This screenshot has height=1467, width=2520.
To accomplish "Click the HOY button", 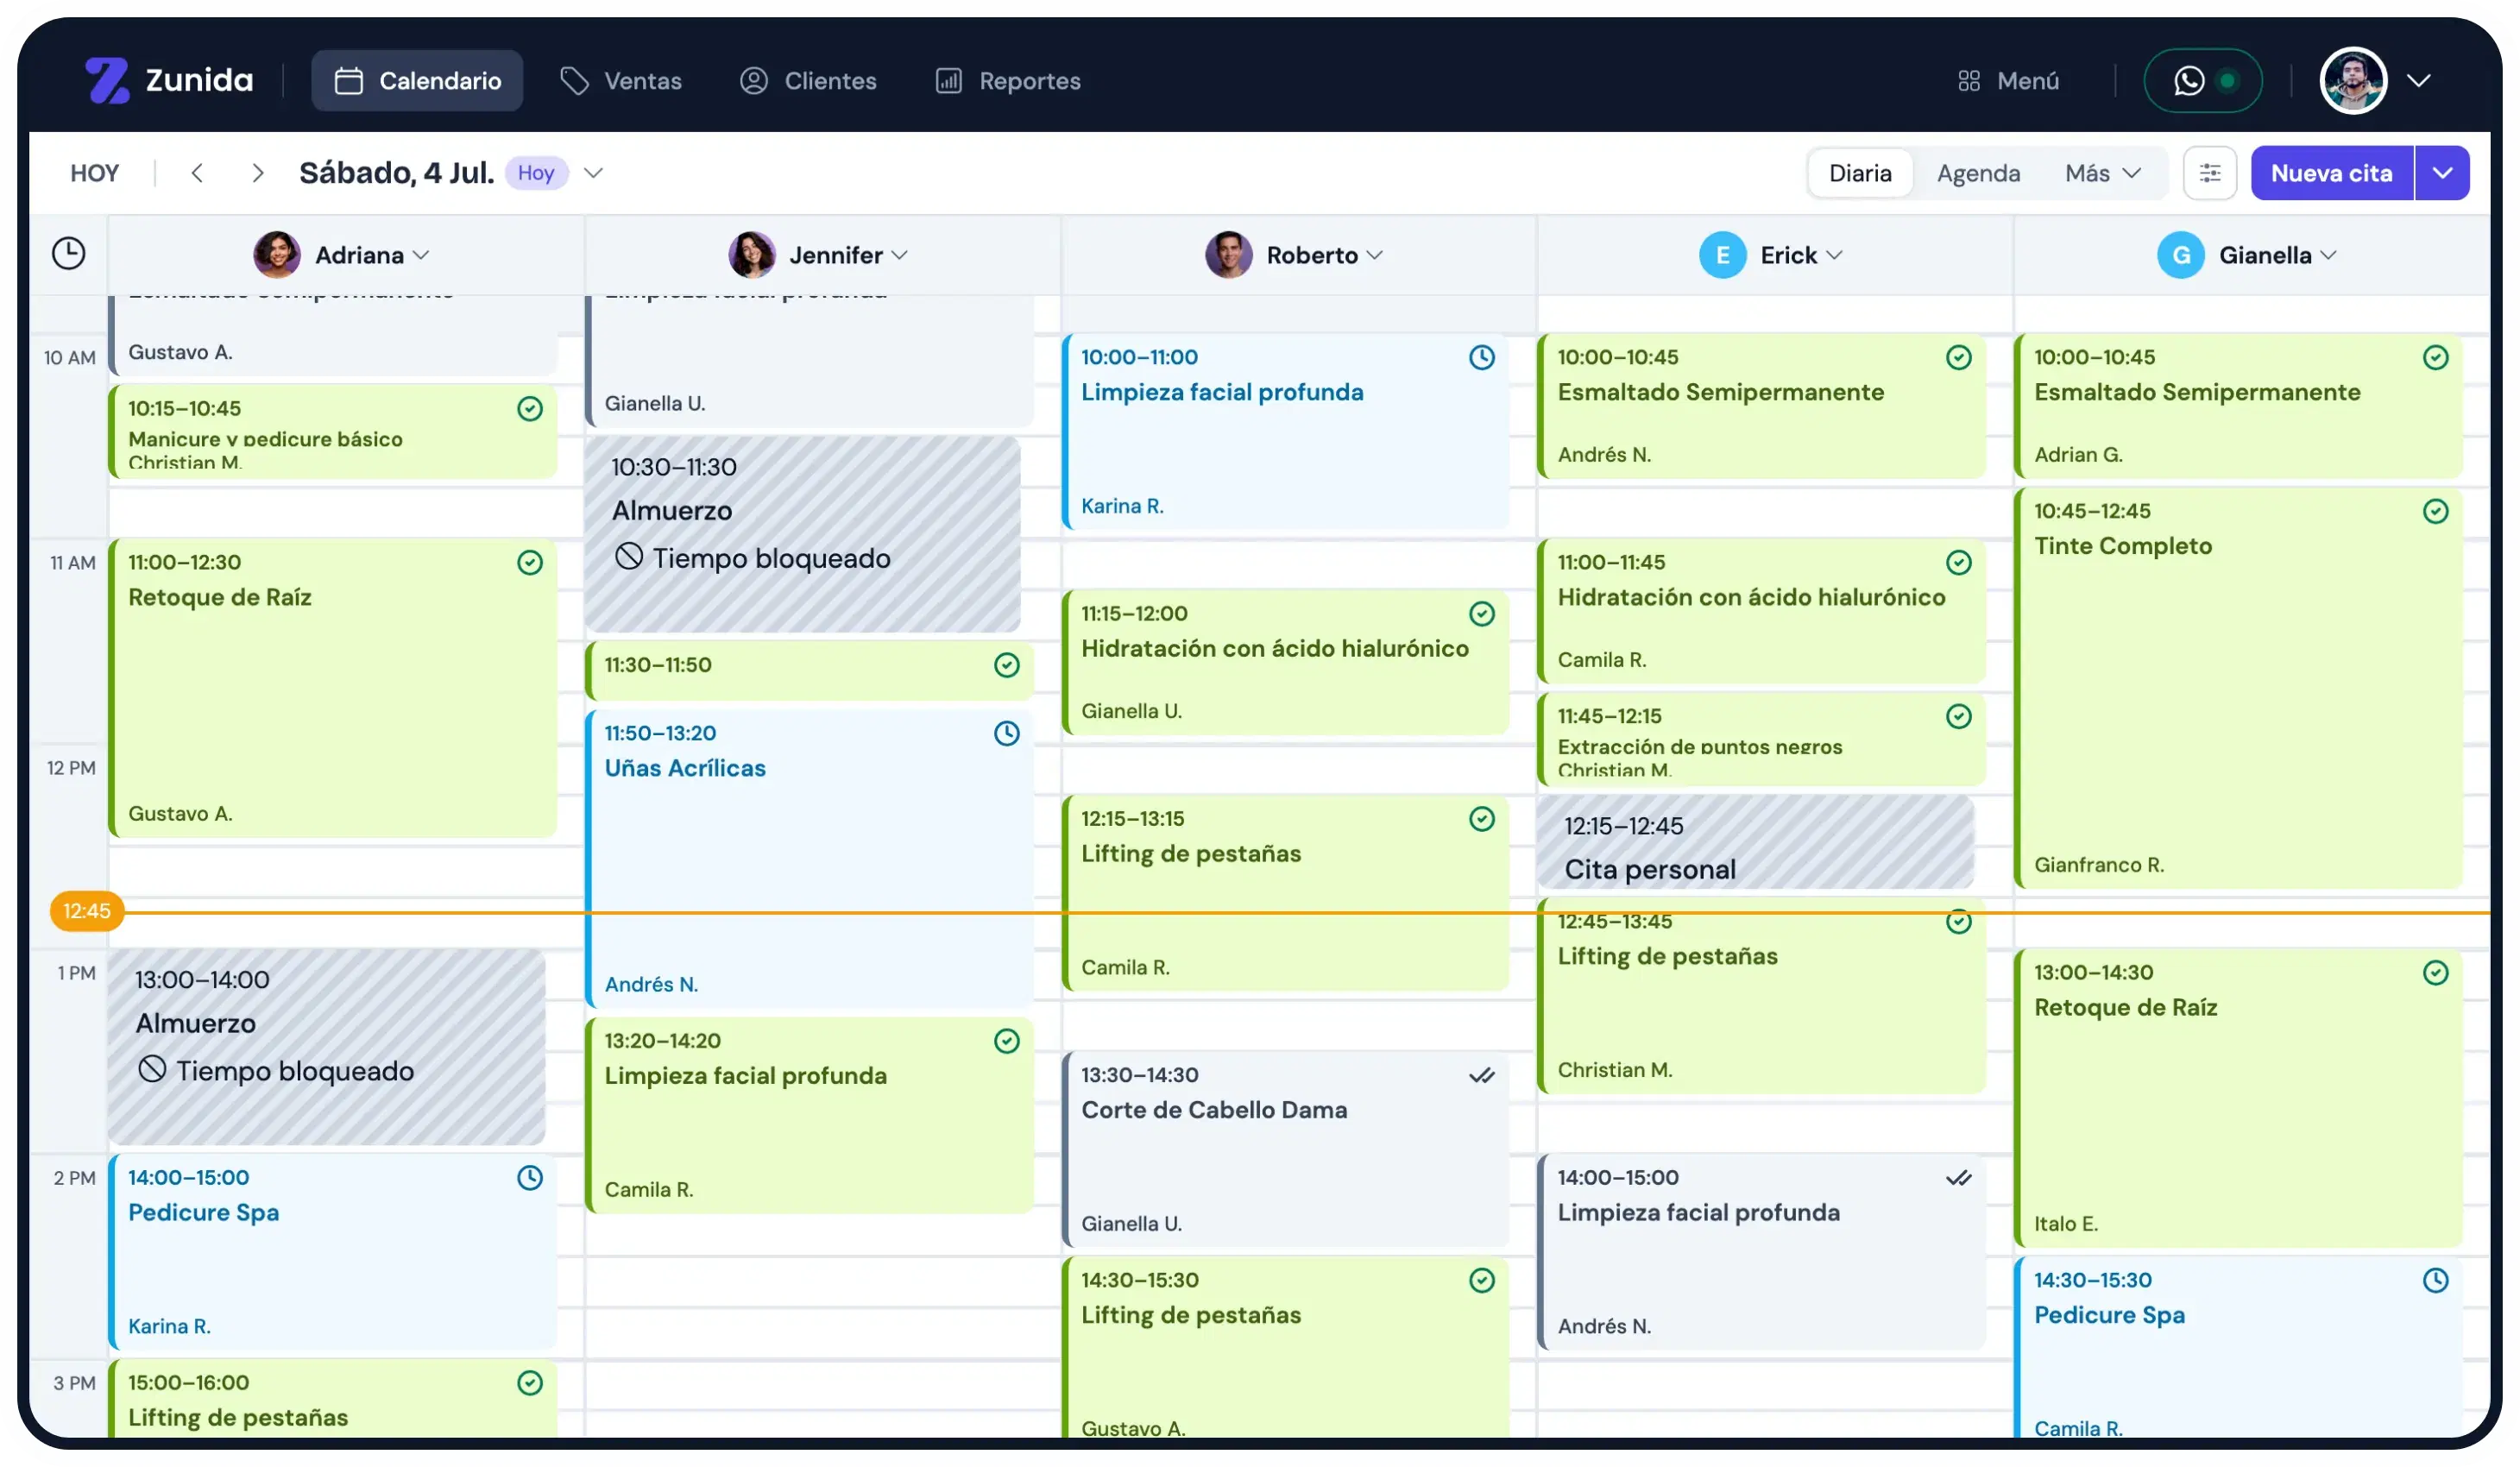I will click(94, 173).
